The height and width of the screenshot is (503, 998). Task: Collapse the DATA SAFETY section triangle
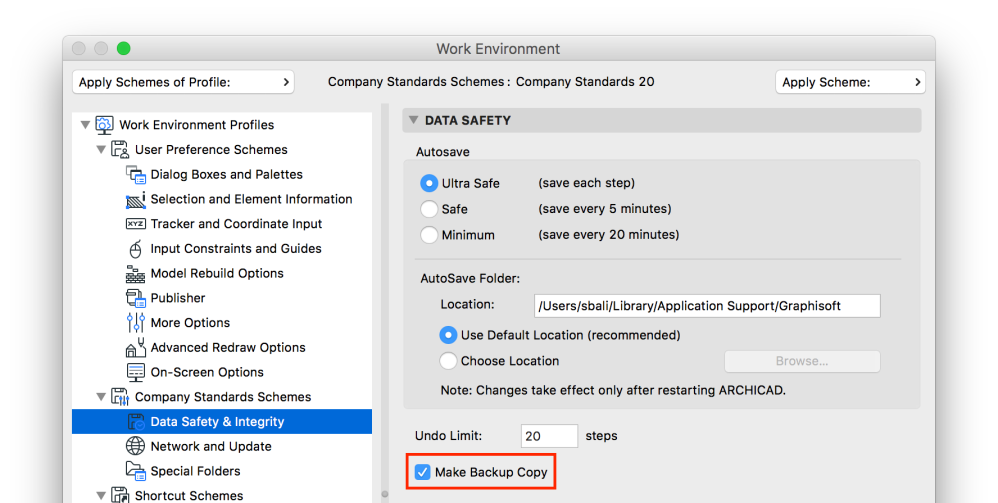pos(414,121)
